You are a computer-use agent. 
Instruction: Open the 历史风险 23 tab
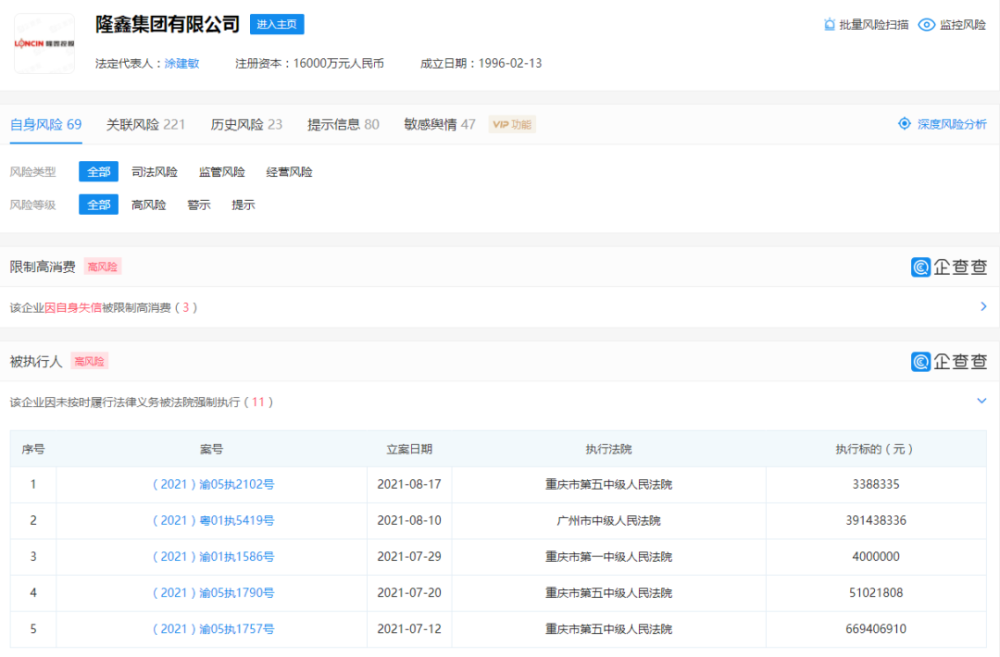click(246, 125)
